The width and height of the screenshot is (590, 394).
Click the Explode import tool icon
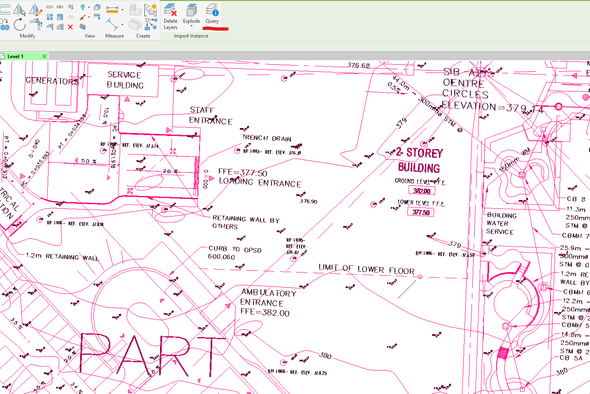click(x=191, y=10)
